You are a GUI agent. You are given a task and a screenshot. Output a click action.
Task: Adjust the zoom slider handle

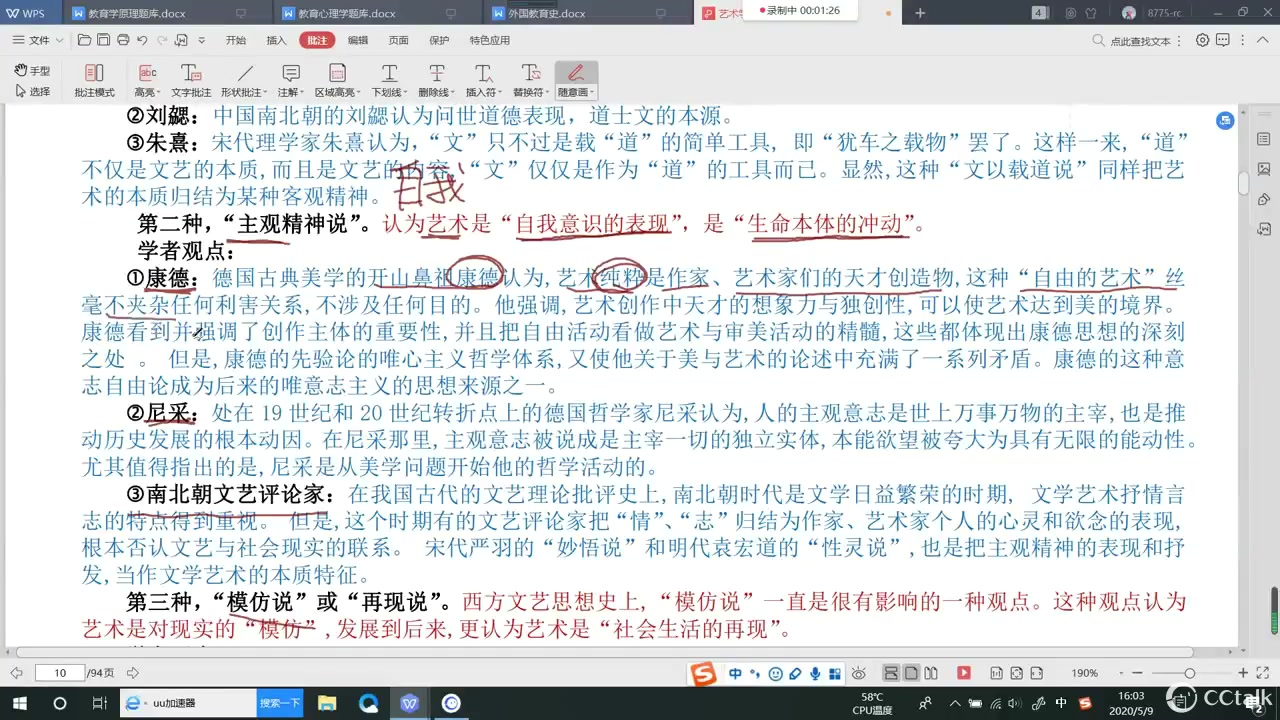point(1190,673)
